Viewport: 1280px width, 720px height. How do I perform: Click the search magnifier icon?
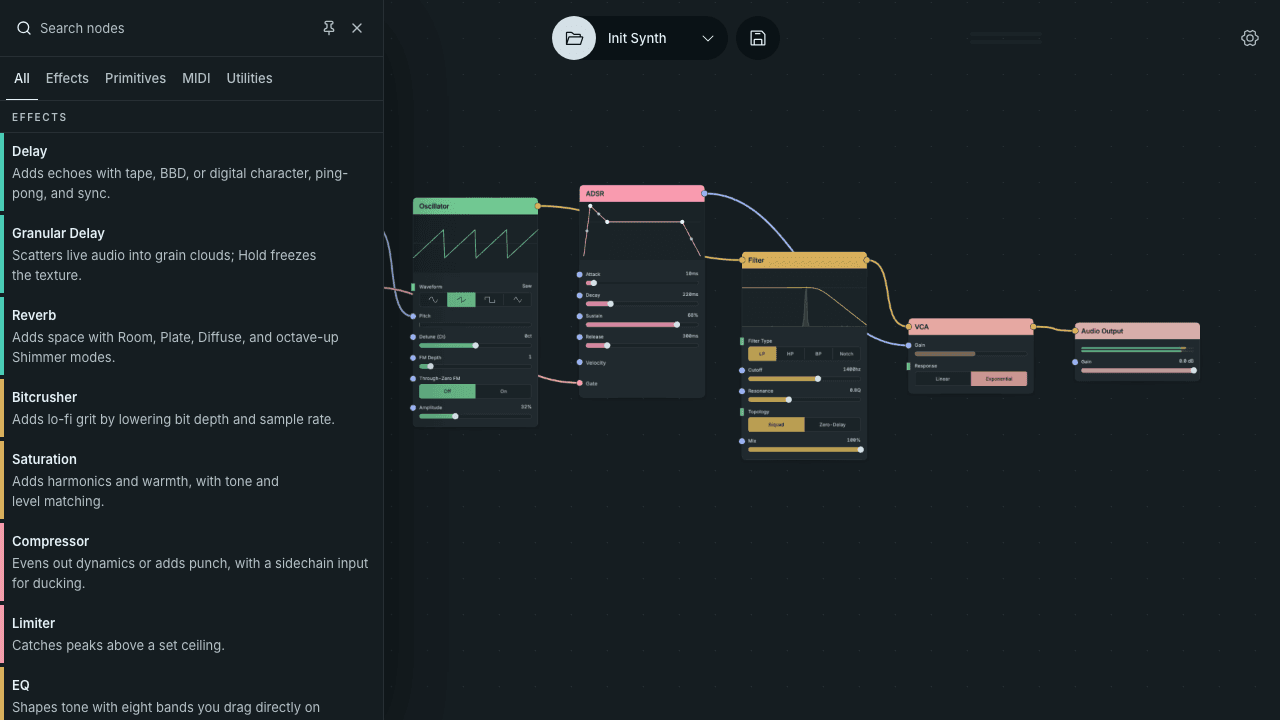tap(24, 28)
